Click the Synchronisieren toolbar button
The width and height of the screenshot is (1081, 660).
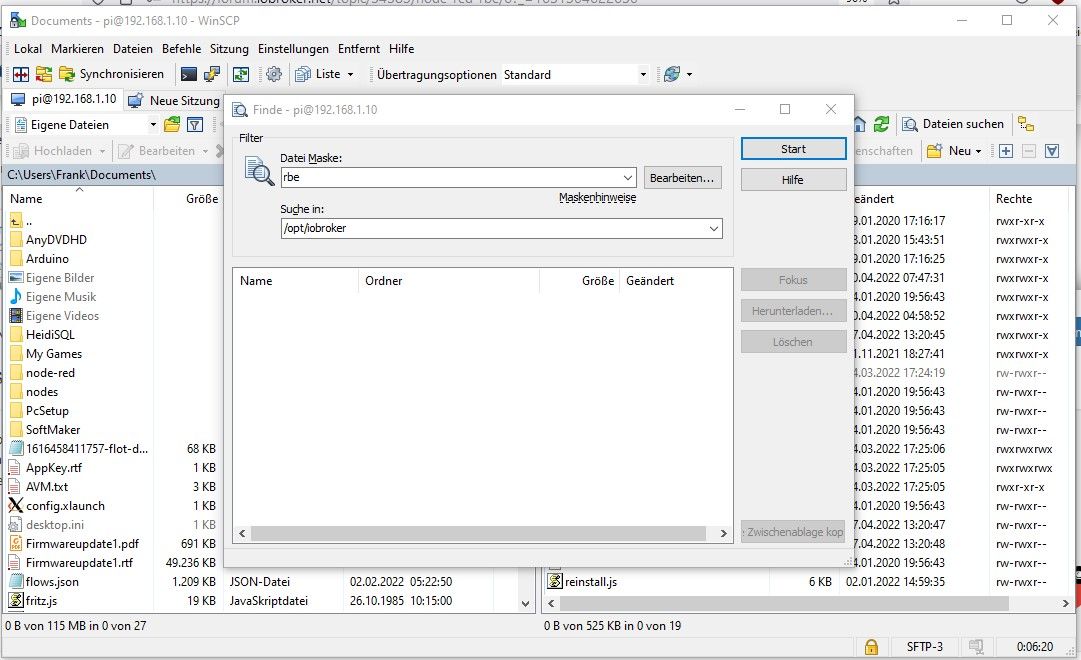pyautogui.click(x=111, y=74)
